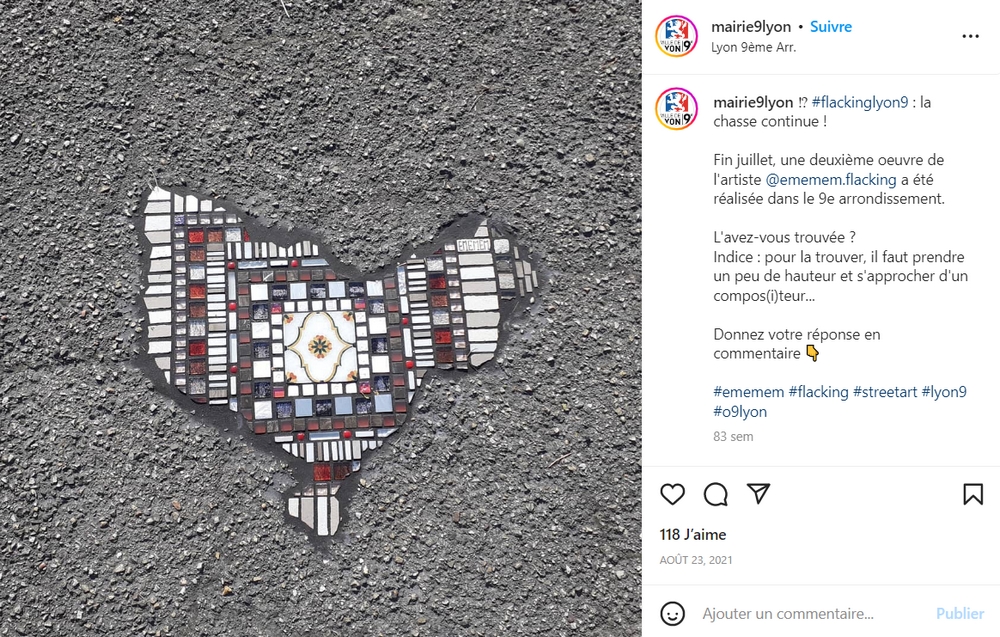Open the Lyon 9ème Arr. location

(753, 47)
